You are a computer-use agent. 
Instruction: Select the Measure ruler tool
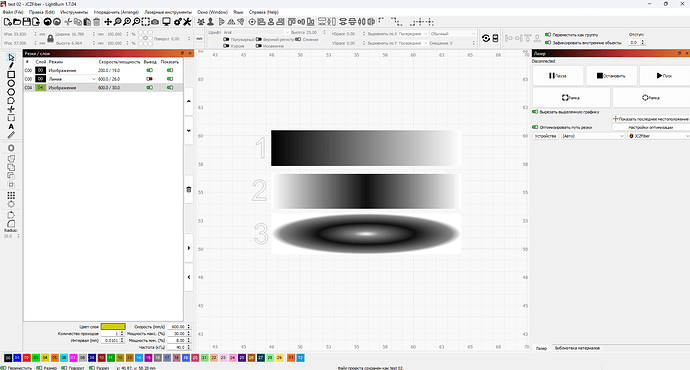(x=11, y=135)
